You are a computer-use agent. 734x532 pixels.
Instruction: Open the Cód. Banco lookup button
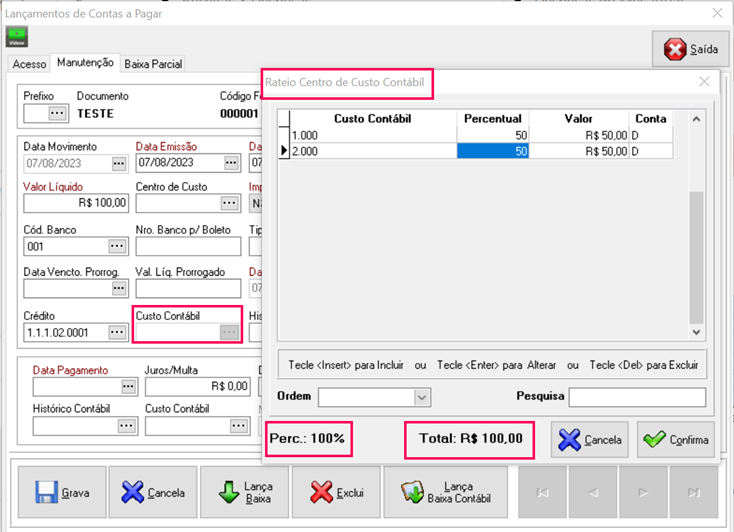pyautogui.click(x=118, y=246)
